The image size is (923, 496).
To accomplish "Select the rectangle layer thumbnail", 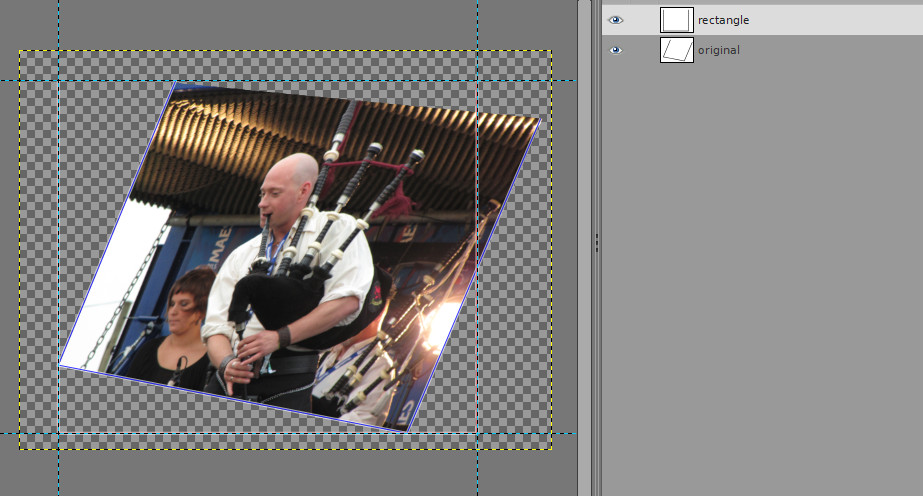I will pos(676,20).
